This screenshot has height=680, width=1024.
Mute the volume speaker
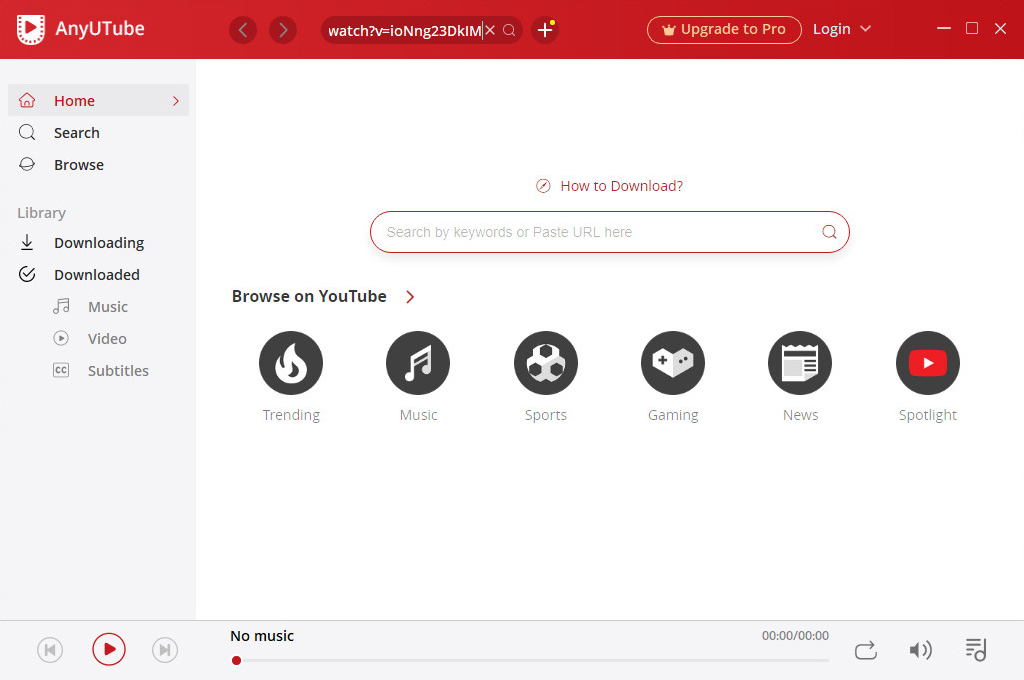(x=920, y=650)
